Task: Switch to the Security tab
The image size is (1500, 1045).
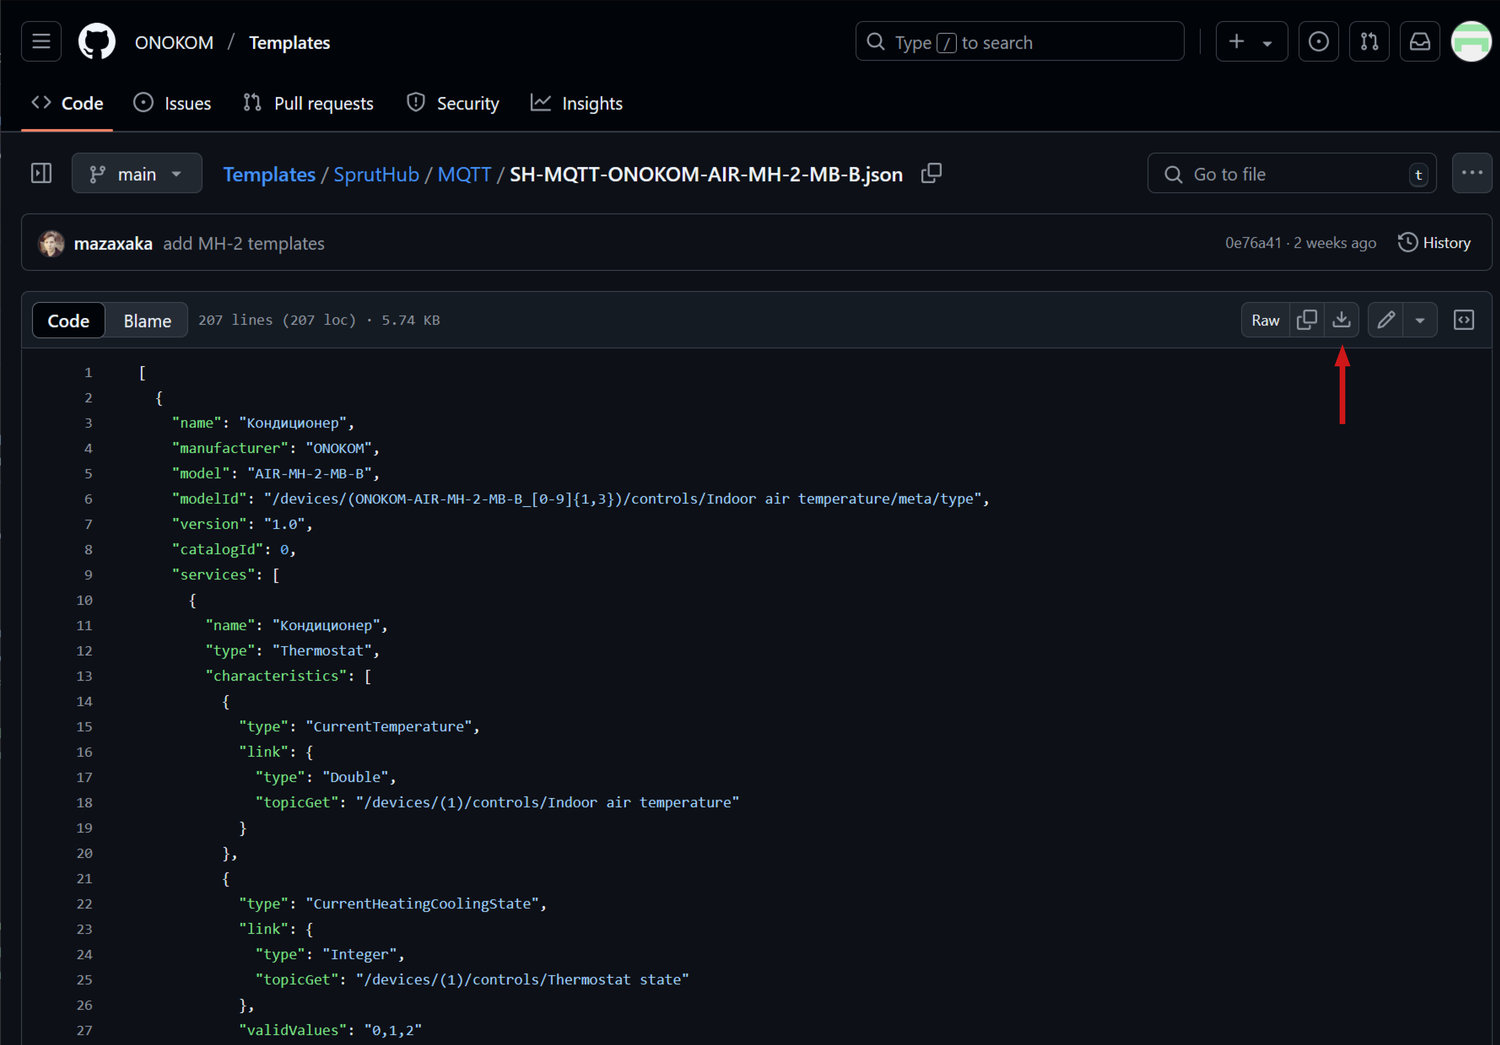Action: [453, 103]
